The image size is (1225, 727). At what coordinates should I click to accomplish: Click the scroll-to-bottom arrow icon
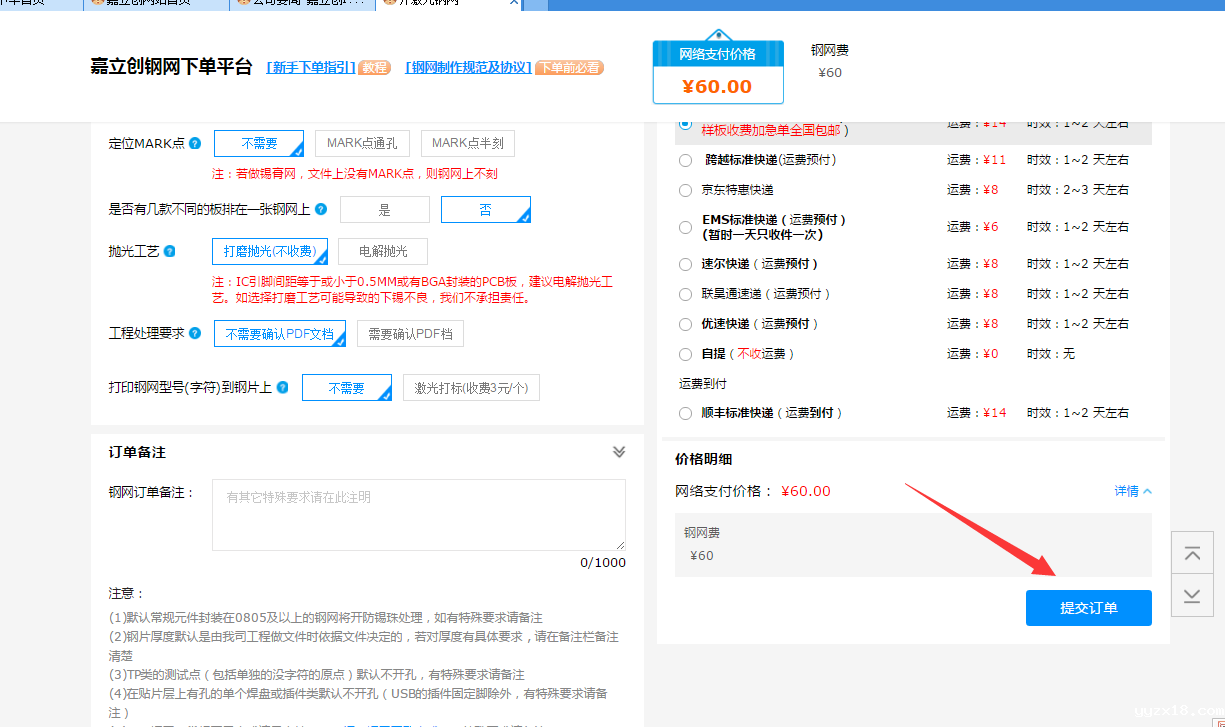[1191, 595]
